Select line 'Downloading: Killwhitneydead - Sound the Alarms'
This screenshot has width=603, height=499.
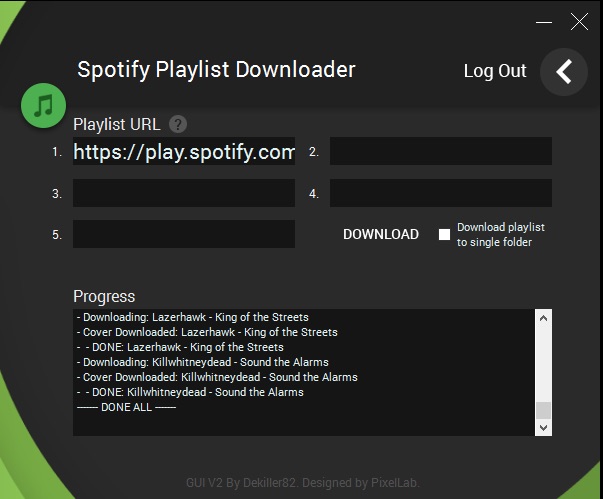203,362
